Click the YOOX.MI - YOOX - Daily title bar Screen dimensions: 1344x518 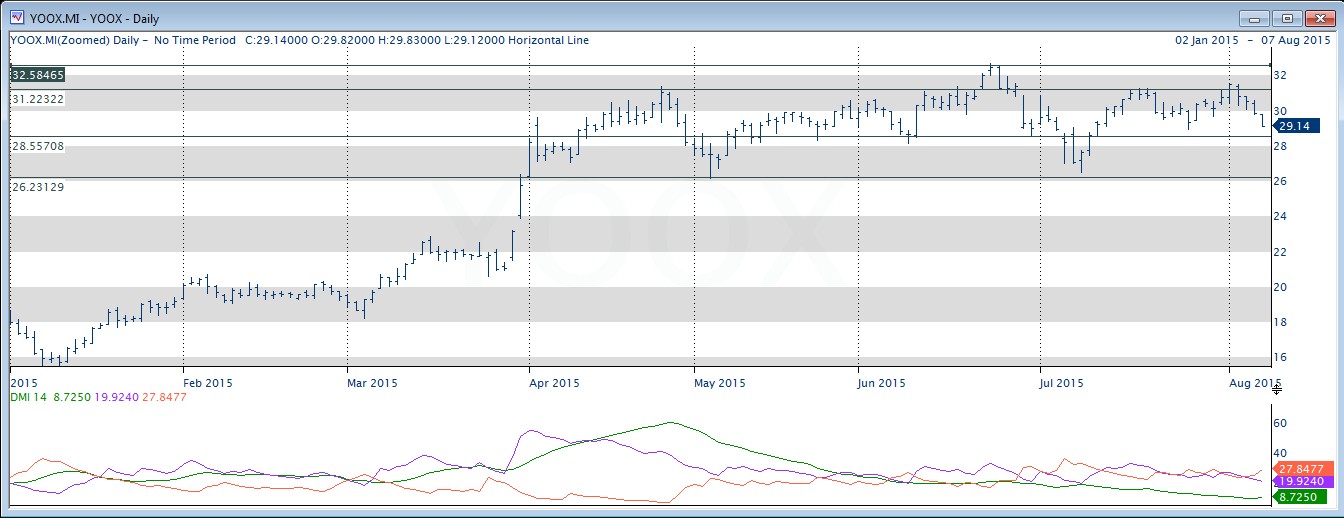(600, 18)
